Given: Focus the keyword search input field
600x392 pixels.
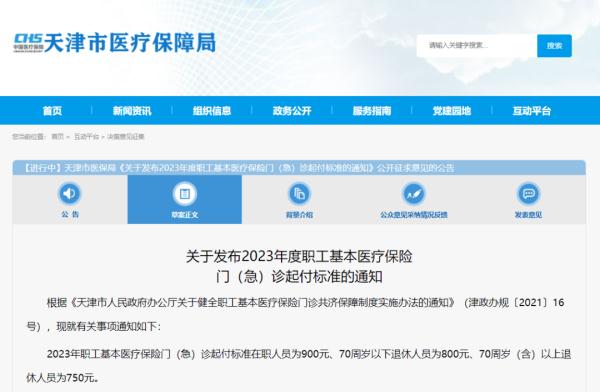Looking at the screenshot, I should coord(477,46).
